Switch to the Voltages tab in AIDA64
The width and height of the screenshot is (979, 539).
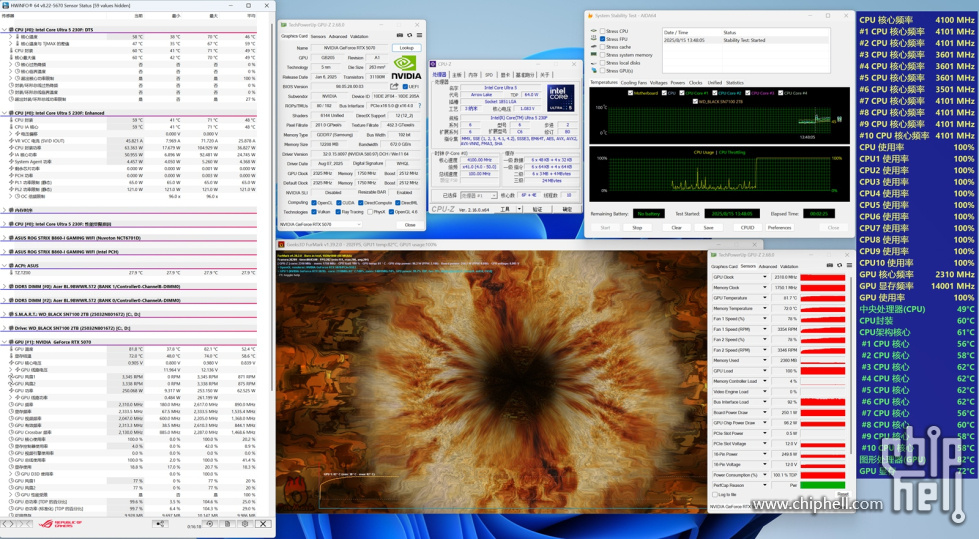click(659, 82)
